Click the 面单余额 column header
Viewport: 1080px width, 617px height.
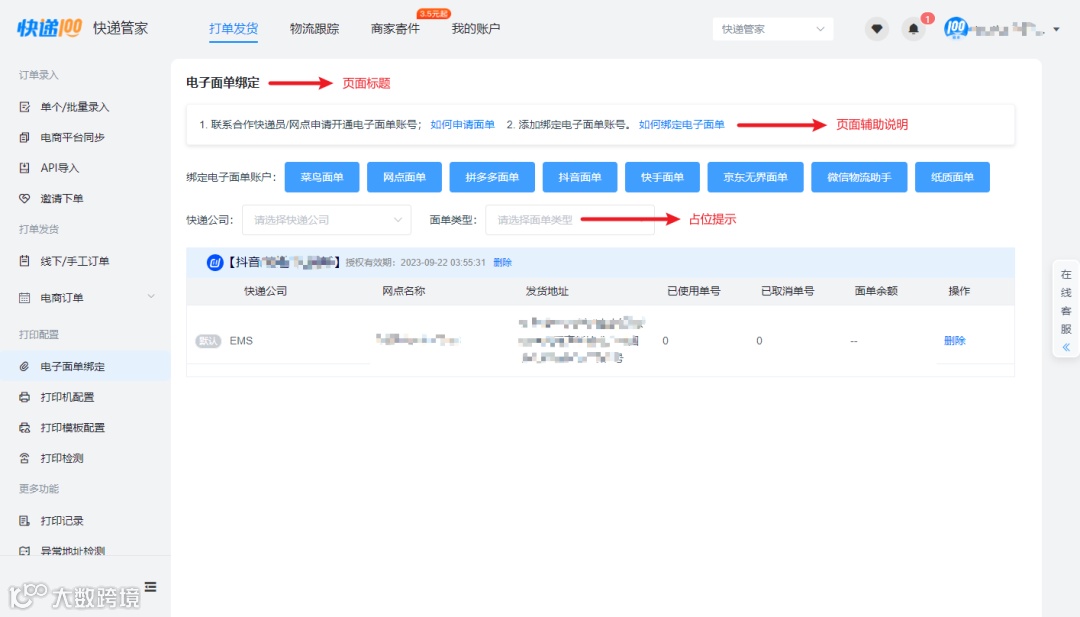(x=876, y=291)
